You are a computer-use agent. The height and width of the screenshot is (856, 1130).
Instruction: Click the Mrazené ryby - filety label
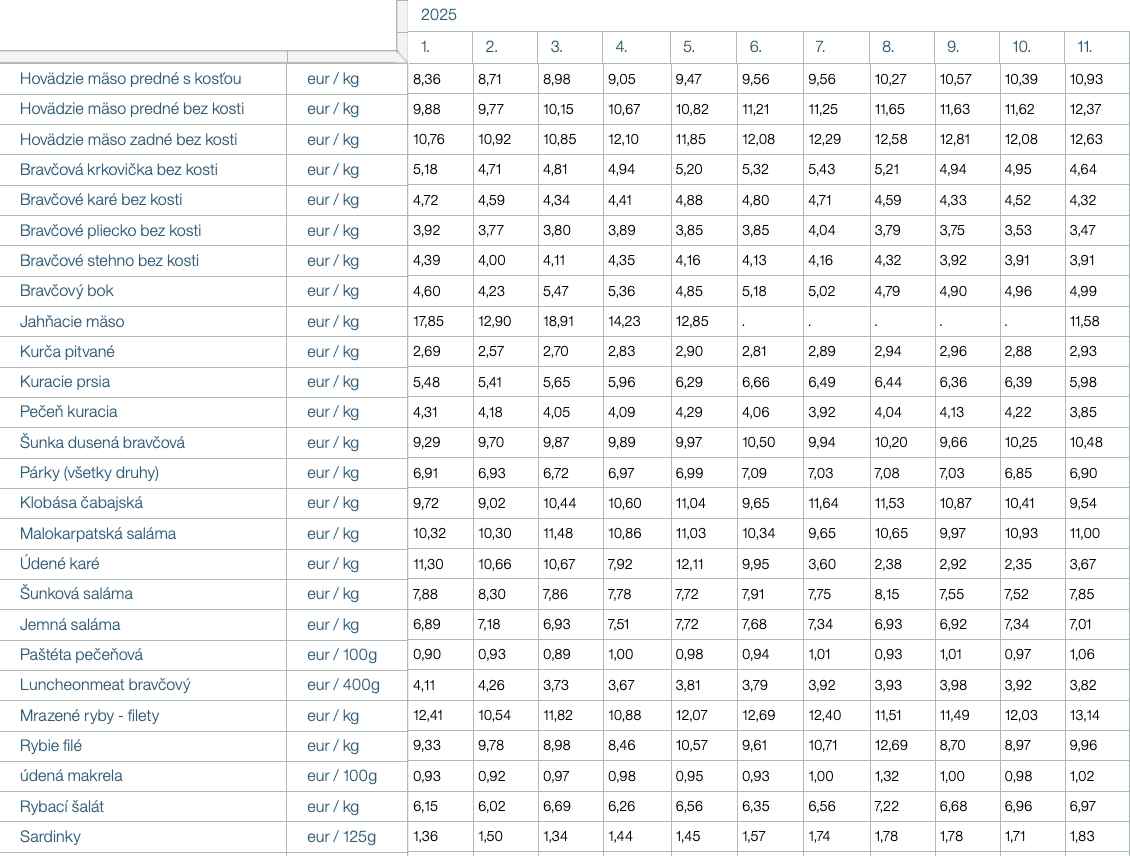[89, 716]
